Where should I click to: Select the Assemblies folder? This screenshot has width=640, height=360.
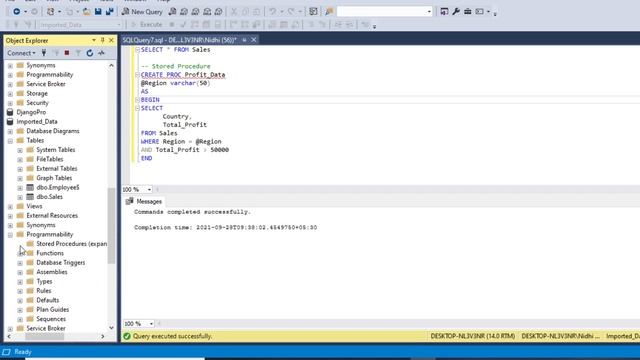click(52, 272)
